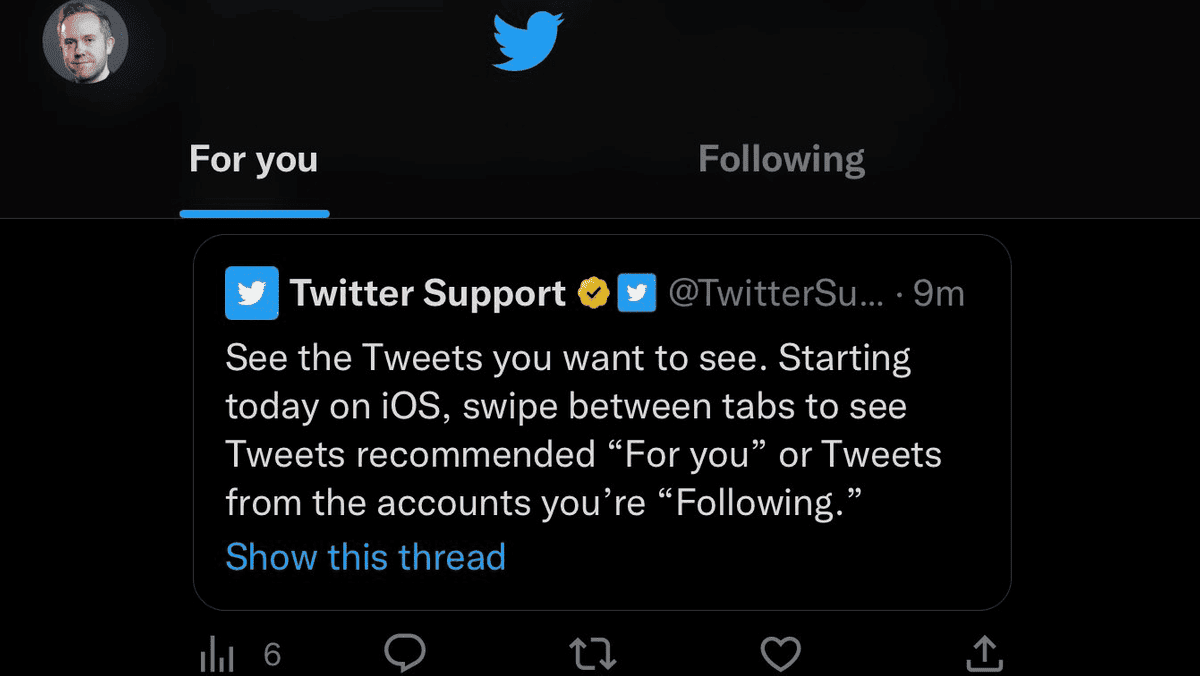The image size is (1200, 676).
Task: Share the tweet via upload icon
Action: [985, 654]
